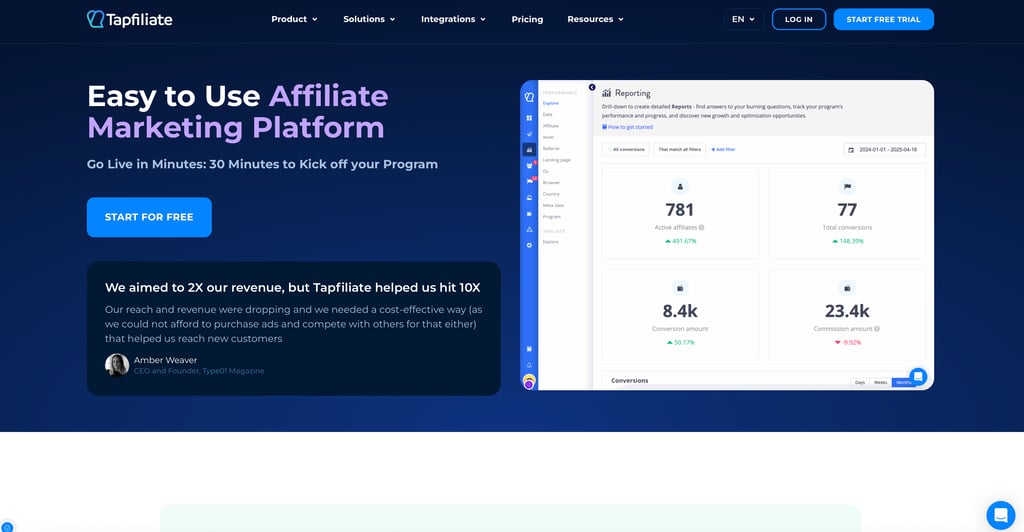Select Browser in the reporting sidebar
The image size is (1024, 532).
551,183
